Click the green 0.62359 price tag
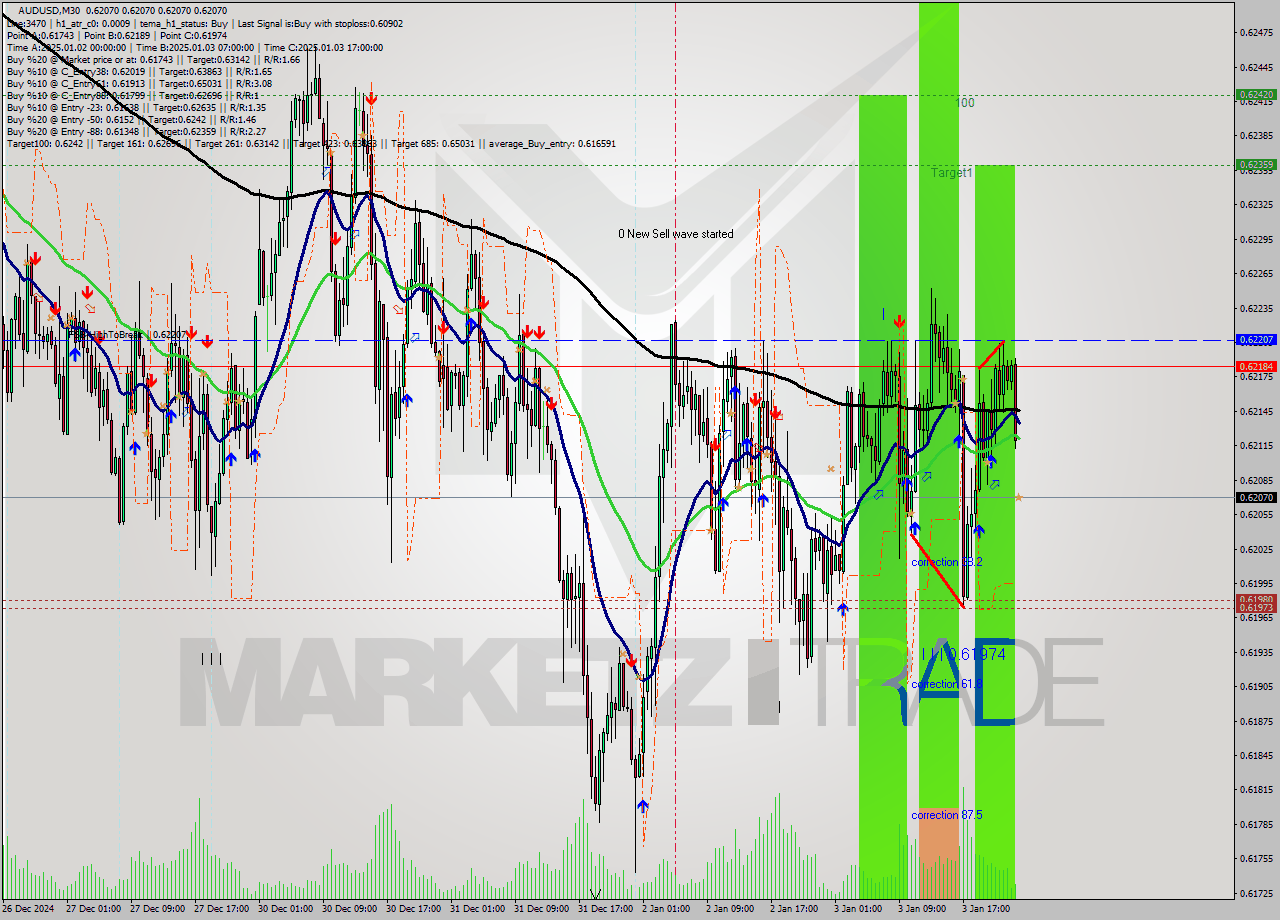1280x920 pixels. coord(1256,164)
